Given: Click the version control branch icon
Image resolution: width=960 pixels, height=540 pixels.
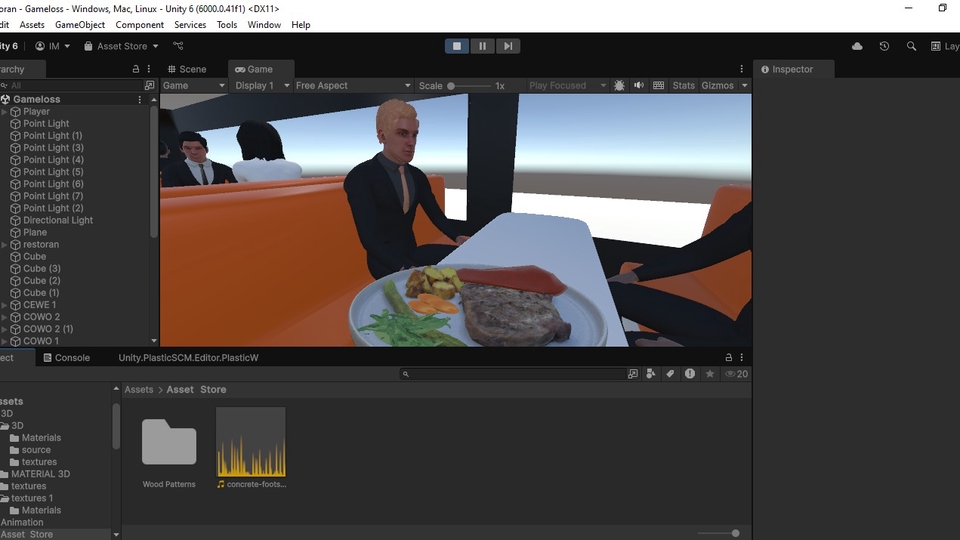Looking at the screenshot, I should click(178, 46).
